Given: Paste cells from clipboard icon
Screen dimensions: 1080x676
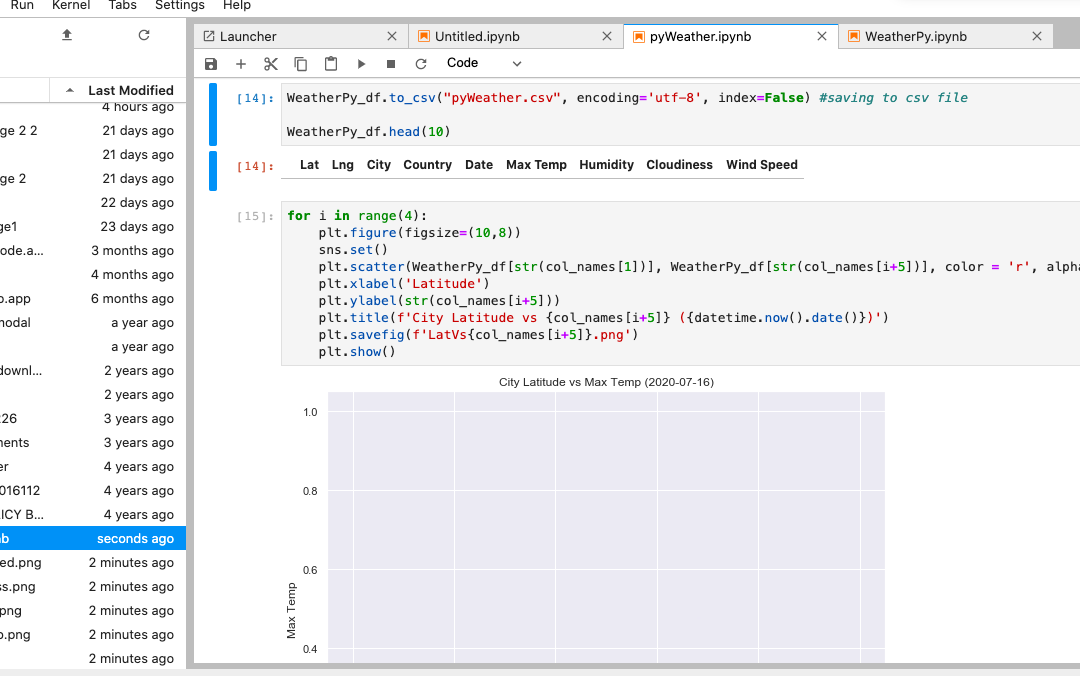Looking at the screenshot, I should pos(331,63).
